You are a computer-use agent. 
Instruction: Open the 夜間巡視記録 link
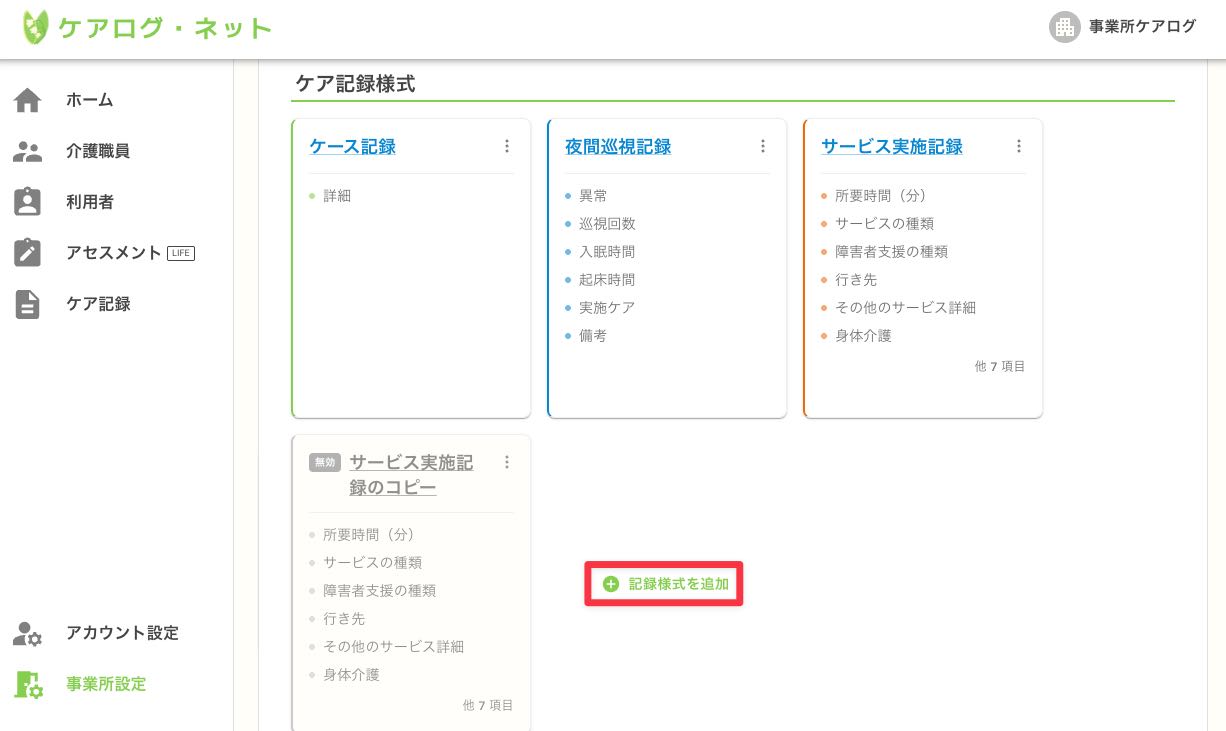pos(616,146)
